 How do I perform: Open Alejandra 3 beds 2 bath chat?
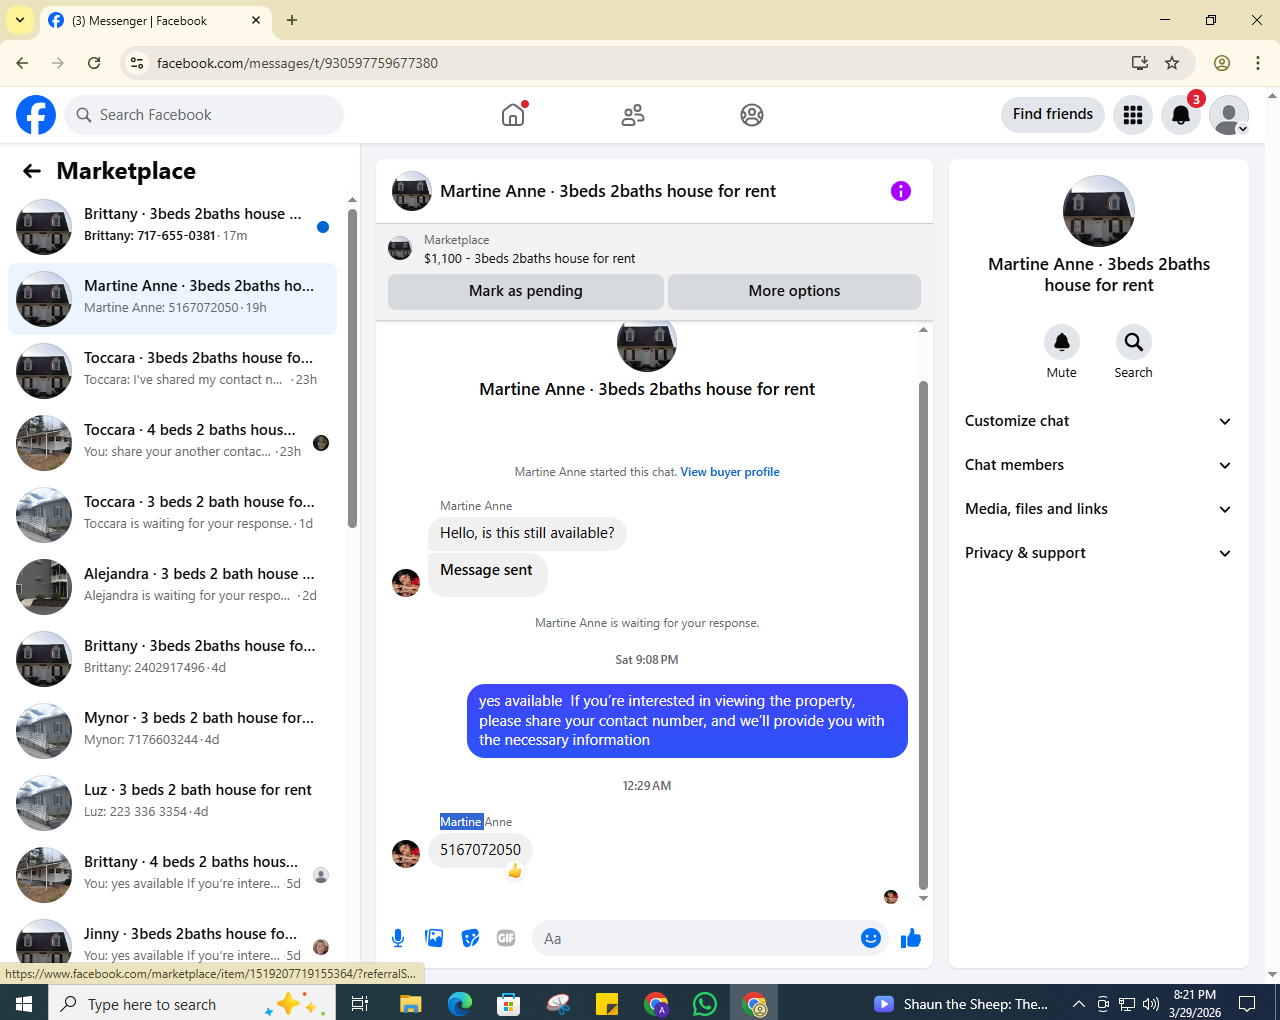(x=172, y=587)
